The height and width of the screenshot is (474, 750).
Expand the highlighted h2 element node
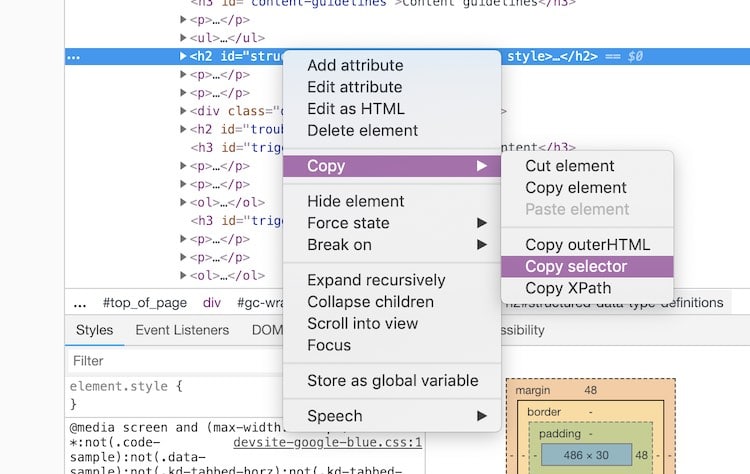pos(183,56)
